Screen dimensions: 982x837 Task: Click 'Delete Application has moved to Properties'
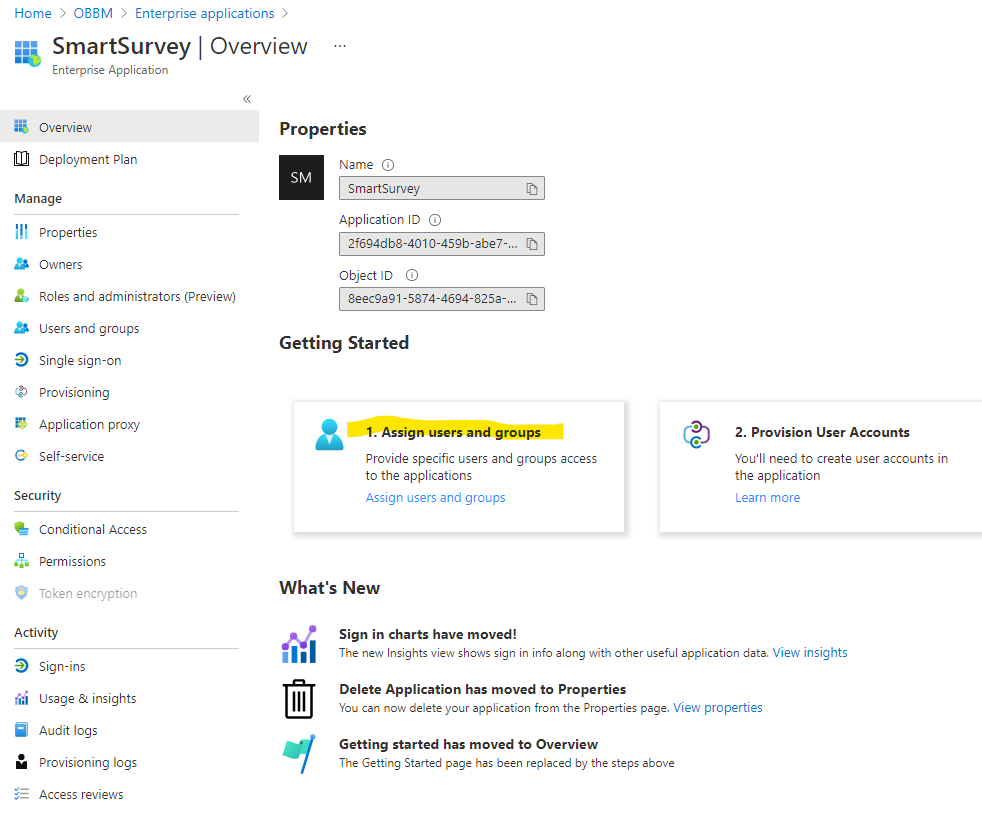482,689
